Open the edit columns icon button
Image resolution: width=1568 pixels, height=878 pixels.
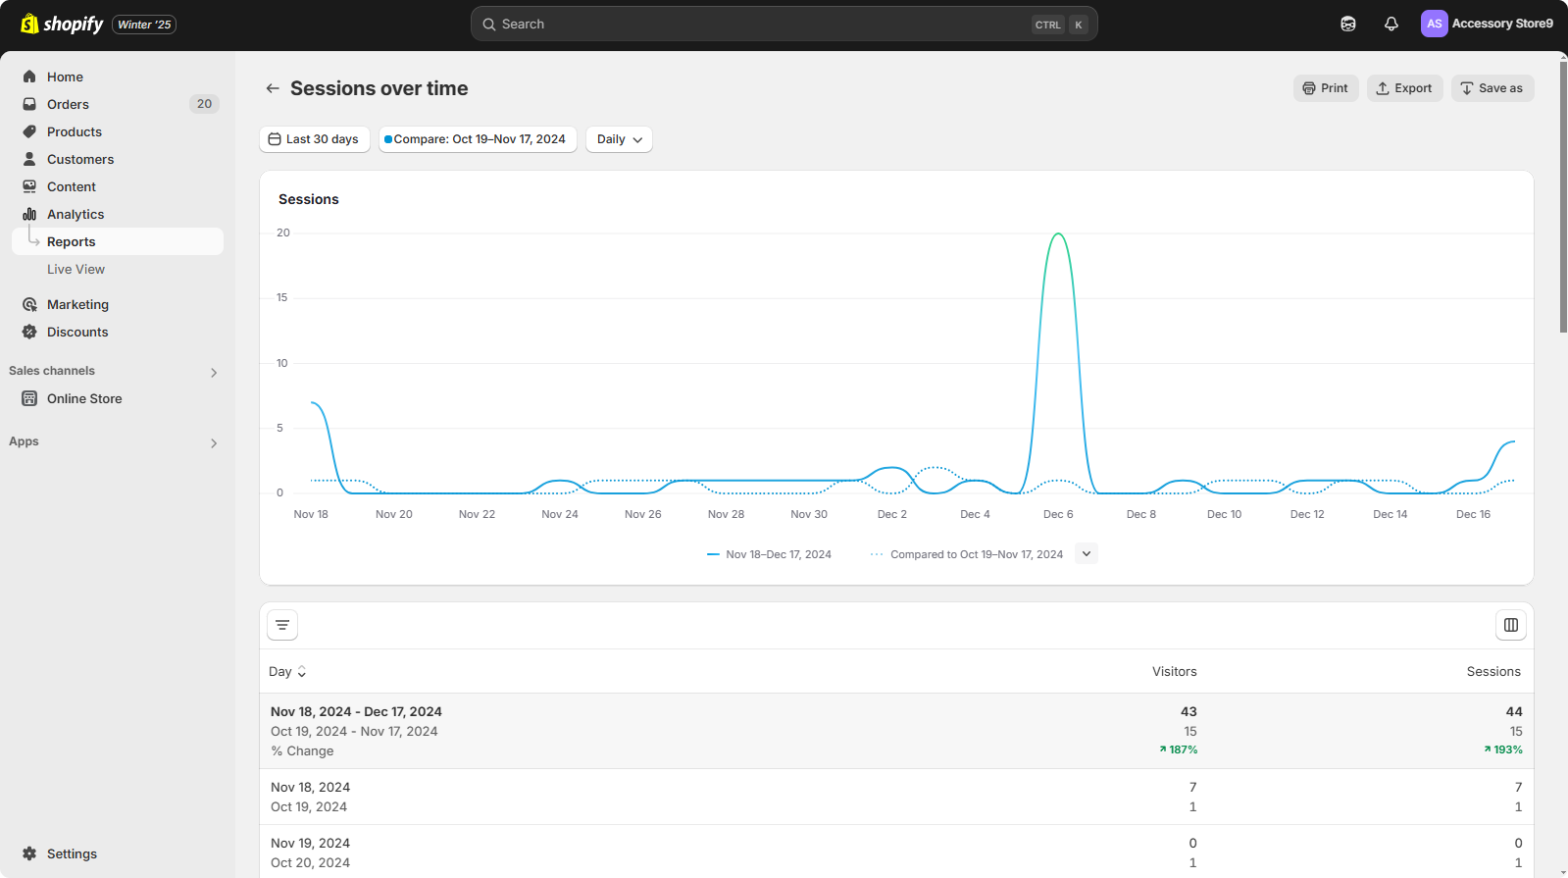coord(1510,625)
